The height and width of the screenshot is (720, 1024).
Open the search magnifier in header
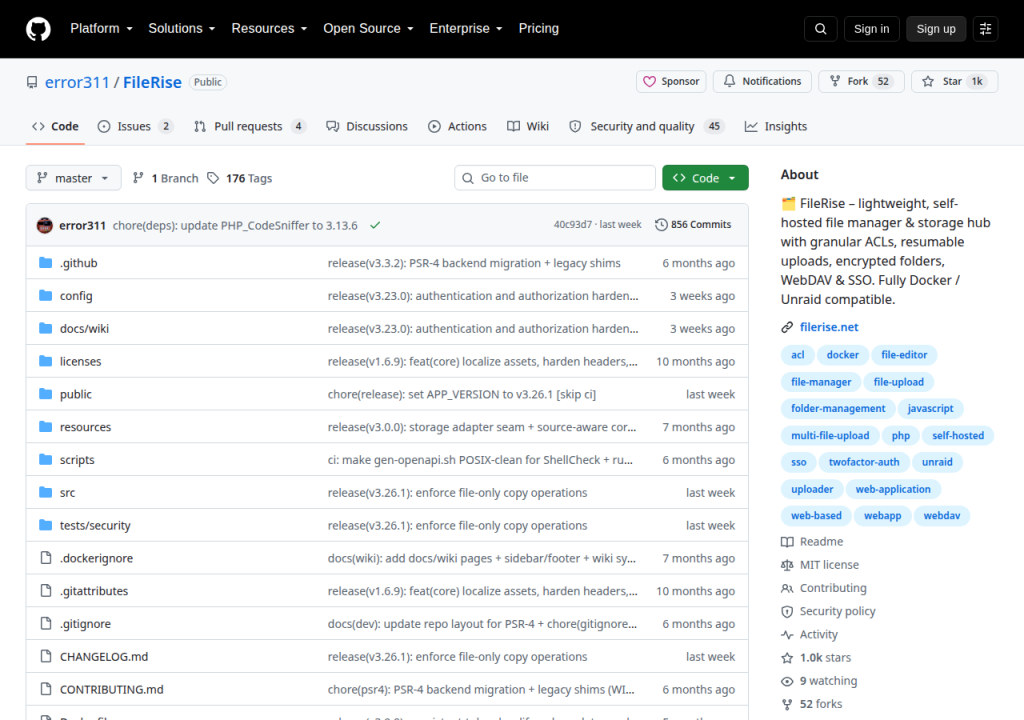tap(820, 29)
